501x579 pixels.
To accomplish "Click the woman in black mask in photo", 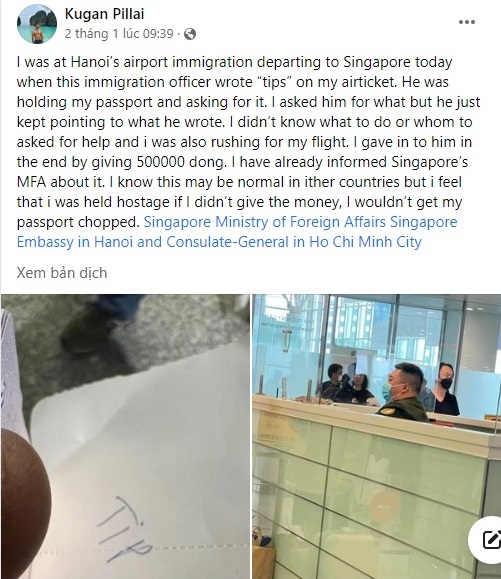I will point(445,388).
